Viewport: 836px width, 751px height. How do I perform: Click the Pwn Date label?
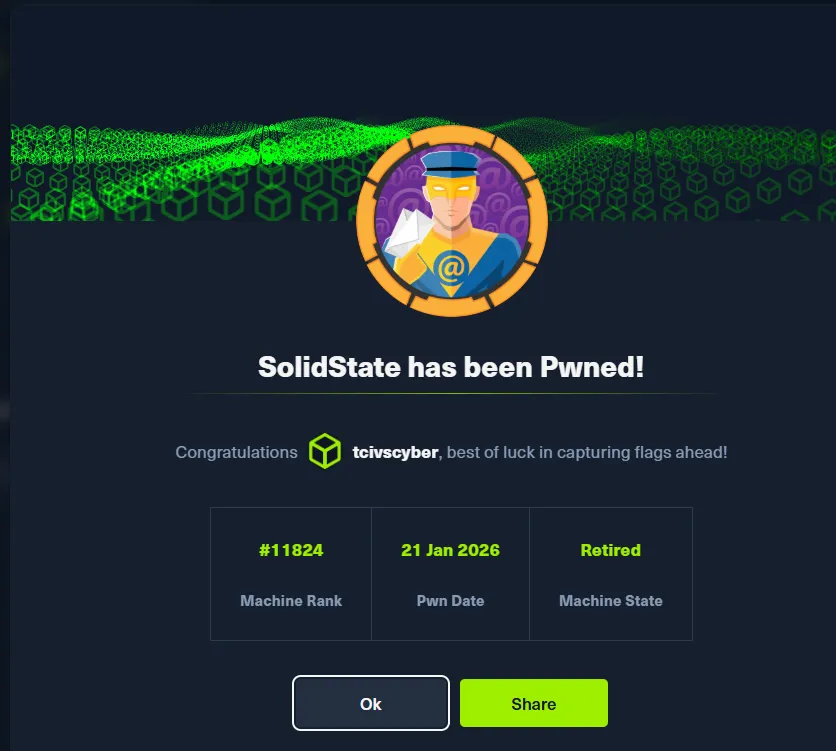point(450,601)
